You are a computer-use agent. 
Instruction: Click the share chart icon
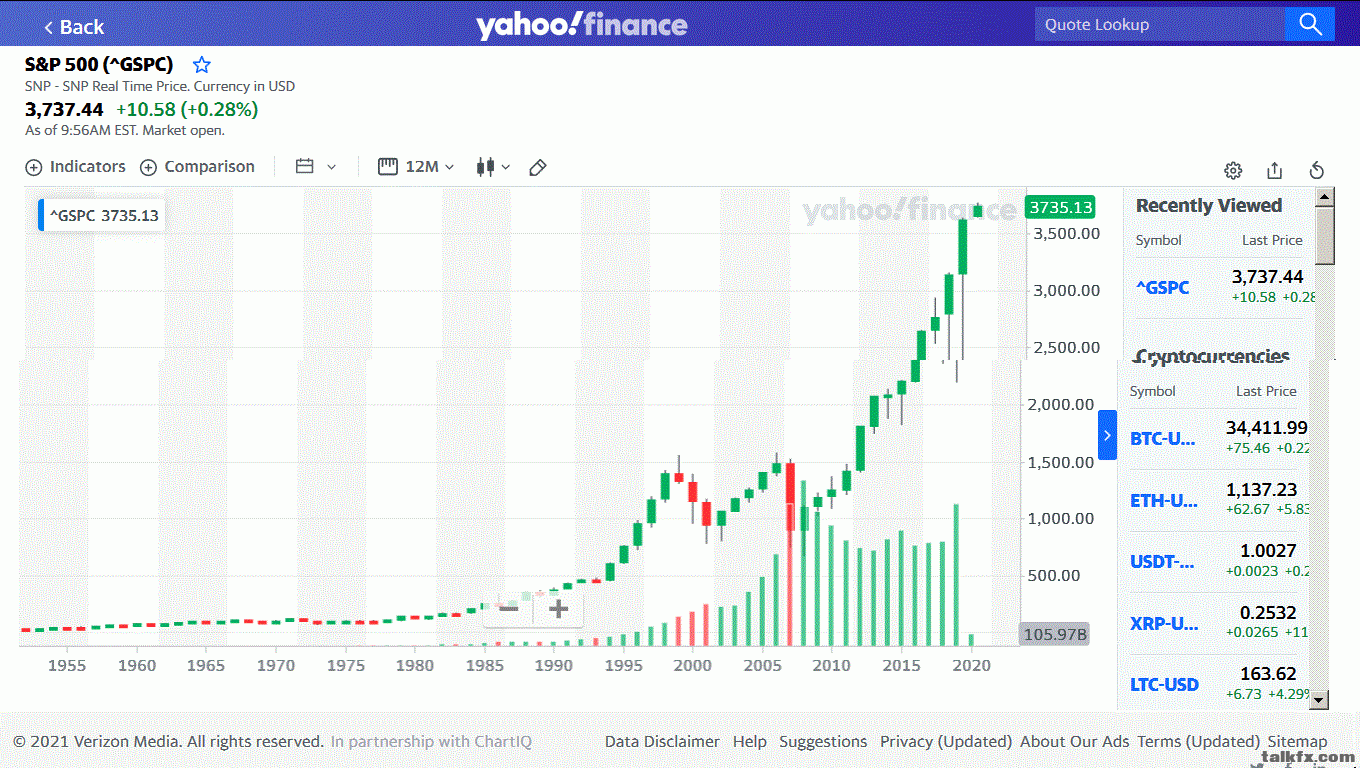point(1274,170)
